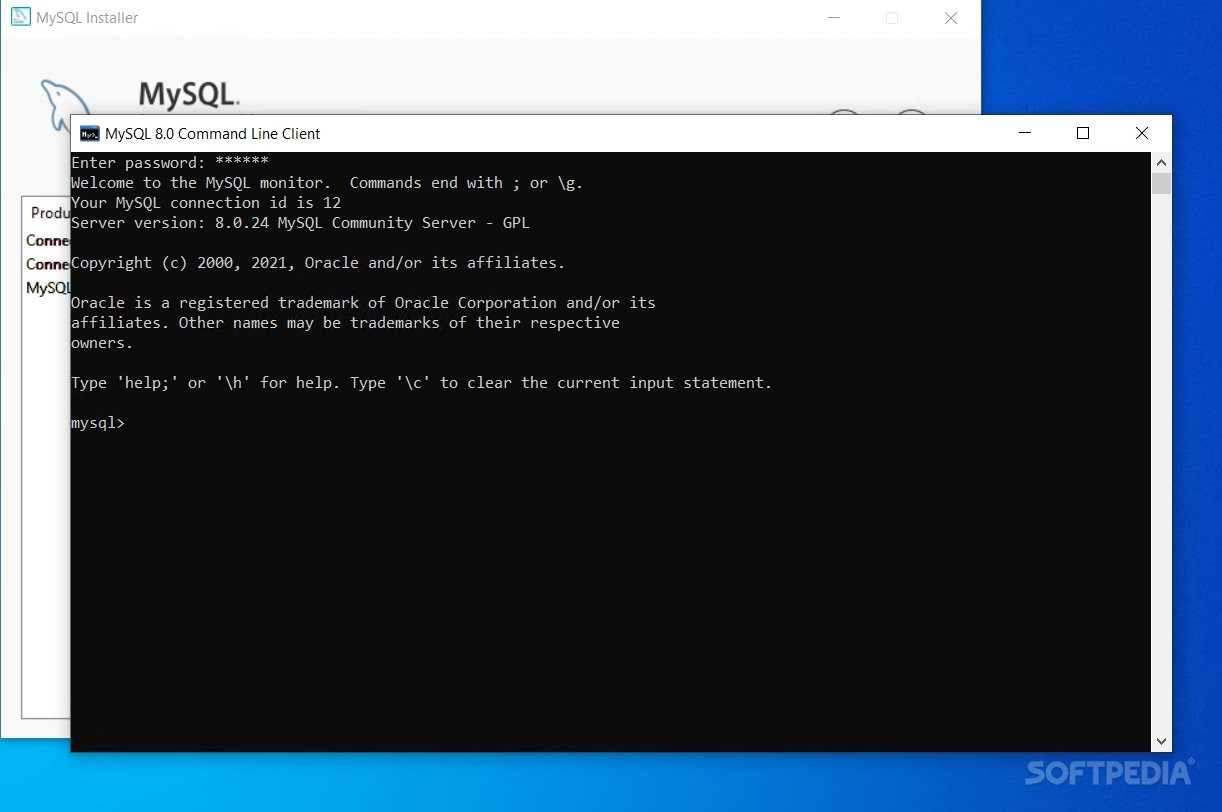Screen dimensions: 1222x812
Task: Click the 'owners.' line in the console
Action: (102, 342)
